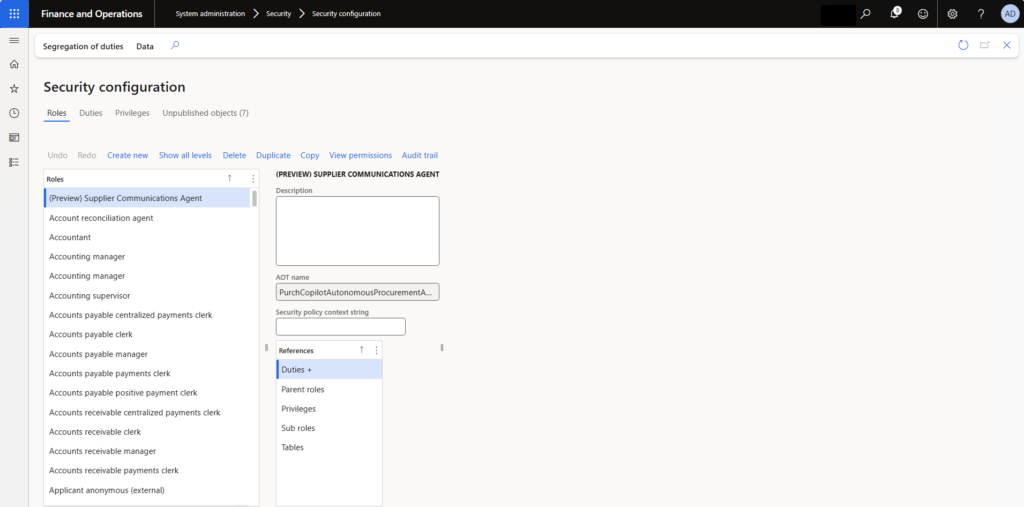Open Roles column options menu
This screenshot has height=507, width=1024.
coord(253,179)
